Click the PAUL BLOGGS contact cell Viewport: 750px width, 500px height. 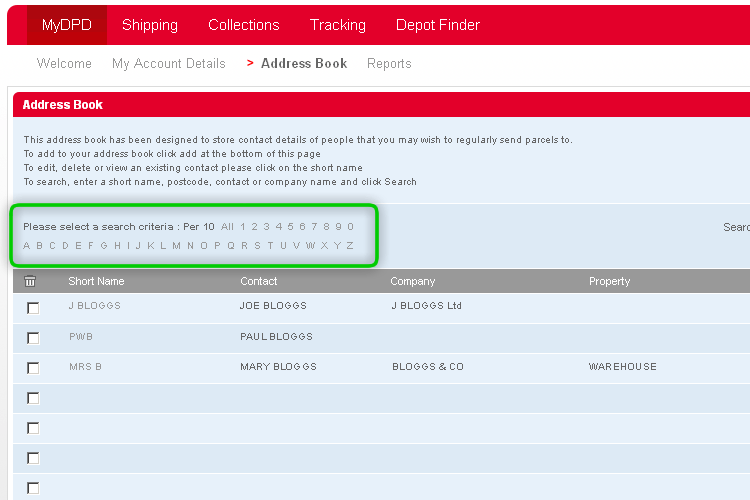pyautogui.click(x=276, y=337)
